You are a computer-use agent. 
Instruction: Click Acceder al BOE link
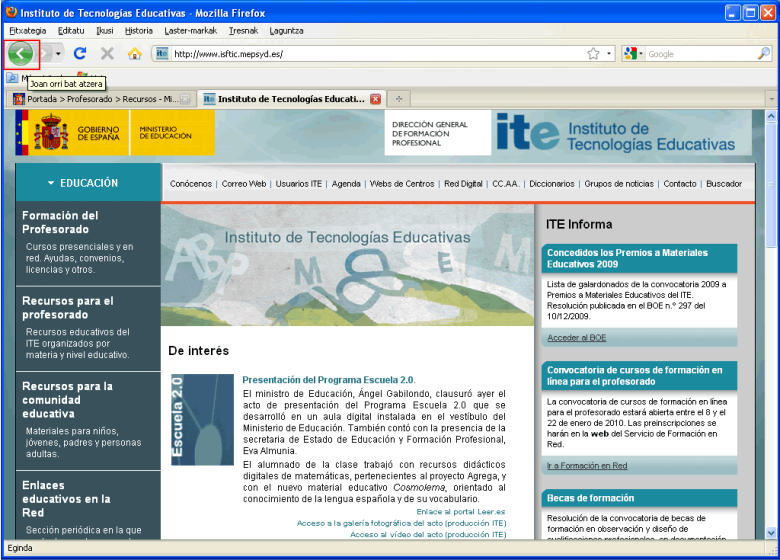tap(577, 338)
